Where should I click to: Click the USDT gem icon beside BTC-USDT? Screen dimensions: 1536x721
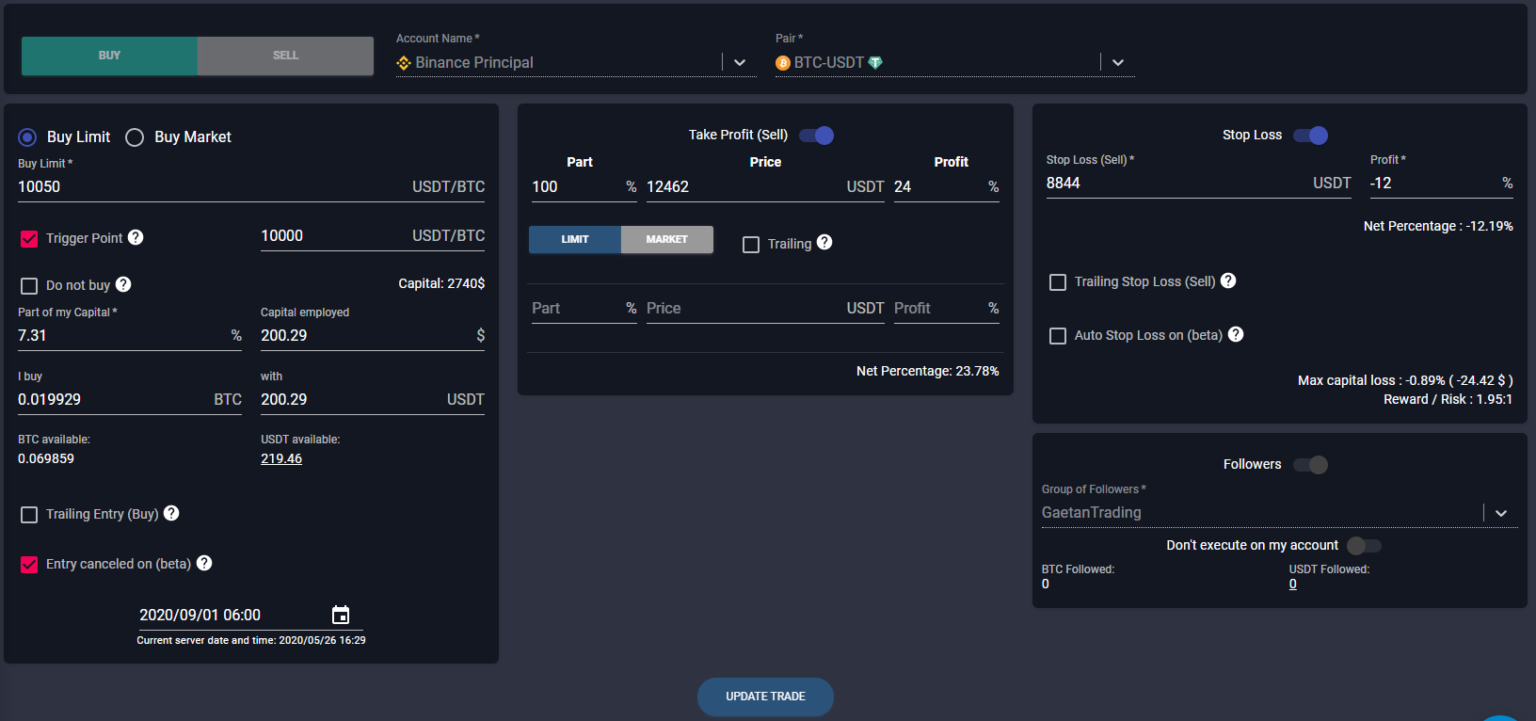coord(878,62)
